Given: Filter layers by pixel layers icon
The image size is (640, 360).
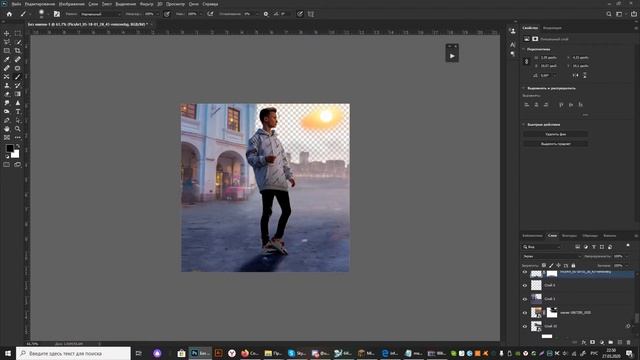Looking at the screenshot, I should point(578,247).
